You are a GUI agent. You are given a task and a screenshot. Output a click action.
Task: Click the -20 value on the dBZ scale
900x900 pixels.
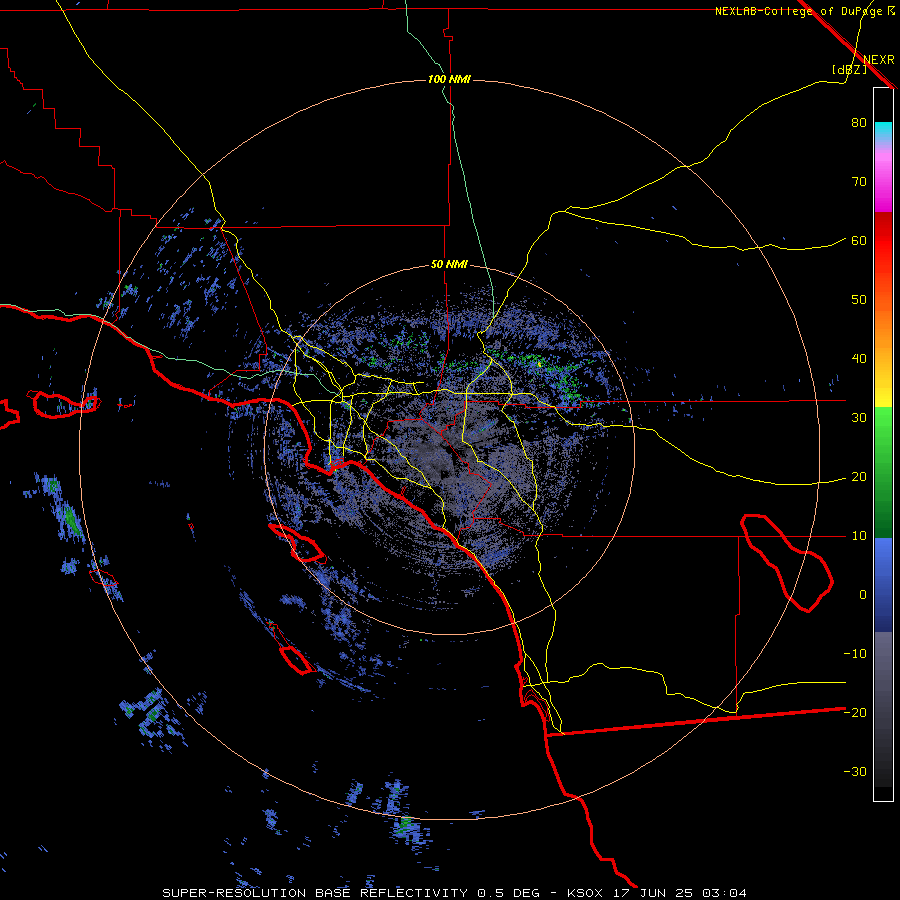[855, 713]
